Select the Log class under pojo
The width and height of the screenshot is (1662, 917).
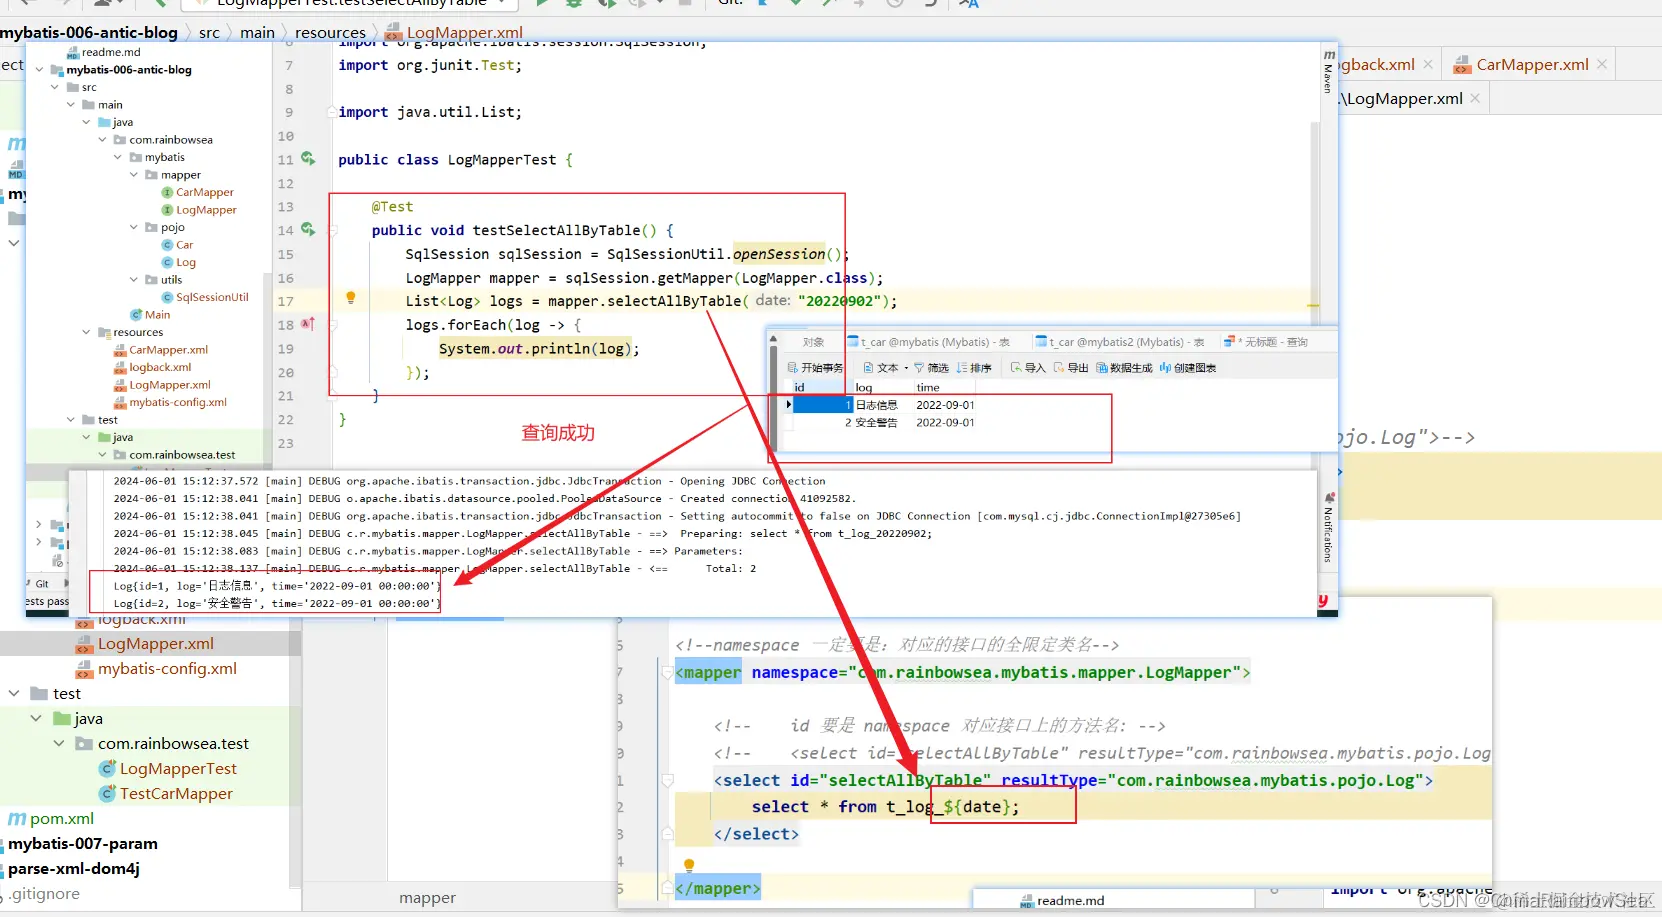coord(178,262)
